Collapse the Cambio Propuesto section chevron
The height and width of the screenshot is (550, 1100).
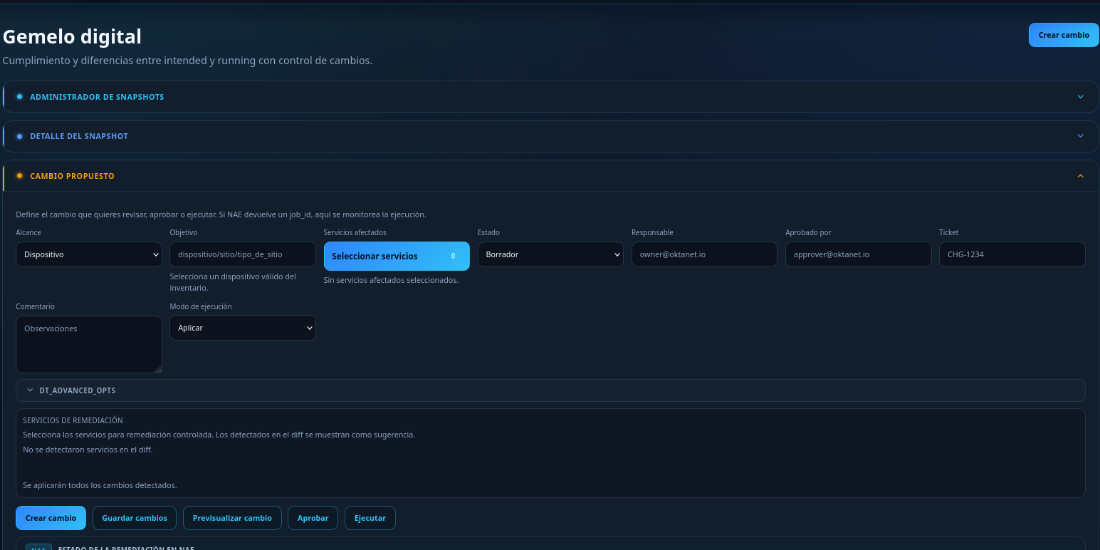tap(1080, 176)
